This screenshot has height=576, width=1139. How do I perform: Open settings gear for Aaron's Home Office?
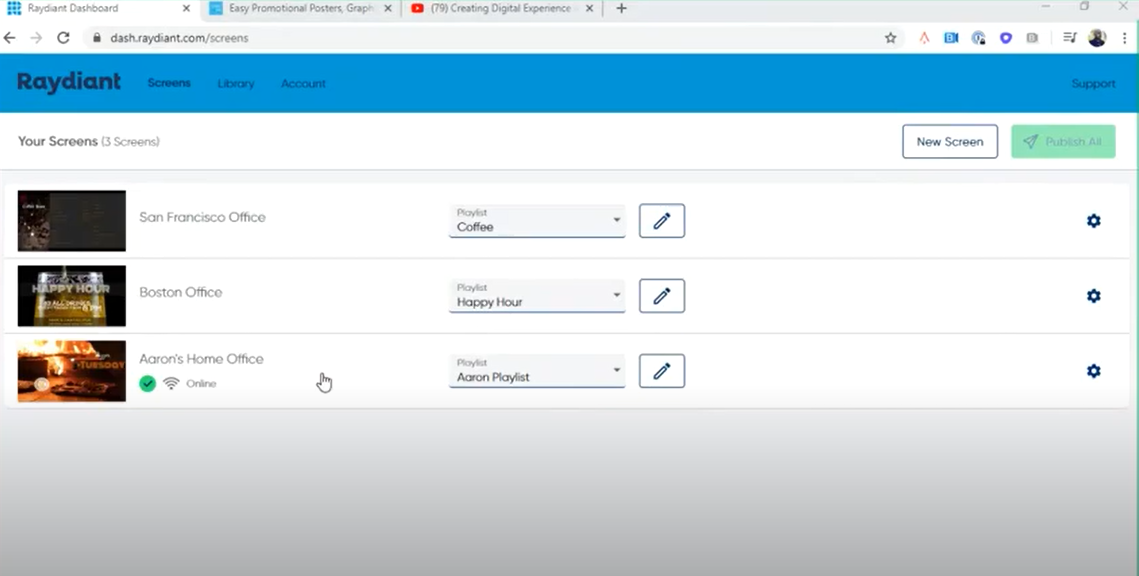(x=1094, y=371)
